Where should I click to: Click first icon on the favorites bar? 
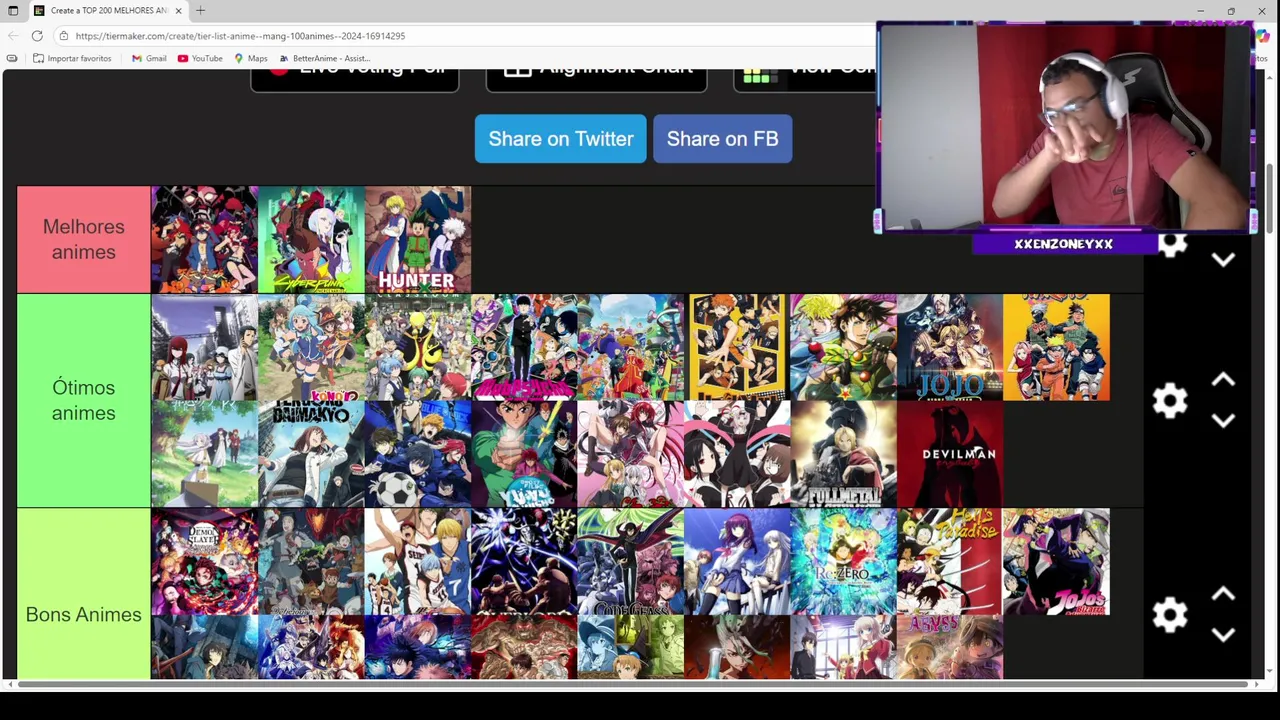pyautogui.click(x=12, y=58)
